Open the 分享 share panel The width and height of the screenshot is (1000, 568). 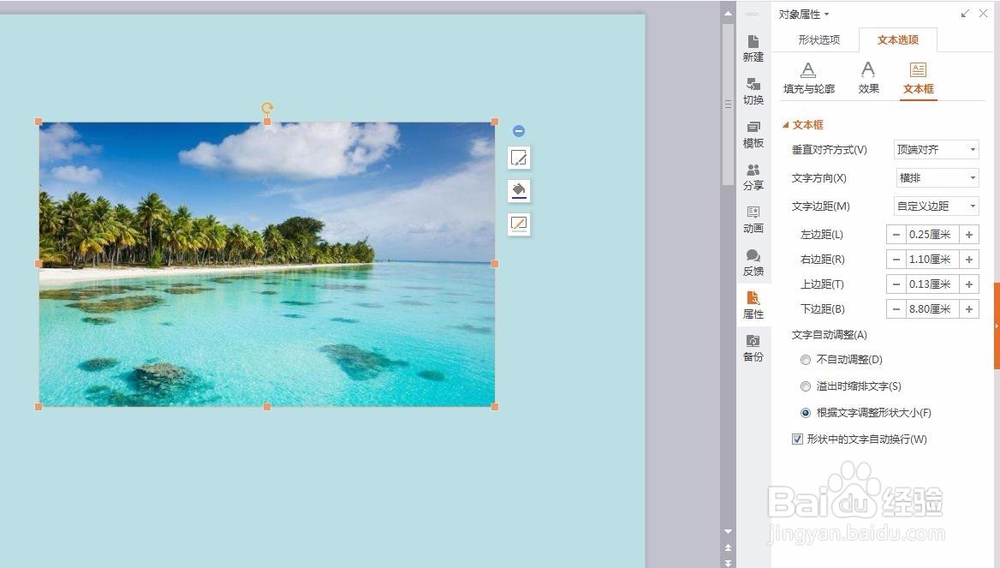click(753, 177)
